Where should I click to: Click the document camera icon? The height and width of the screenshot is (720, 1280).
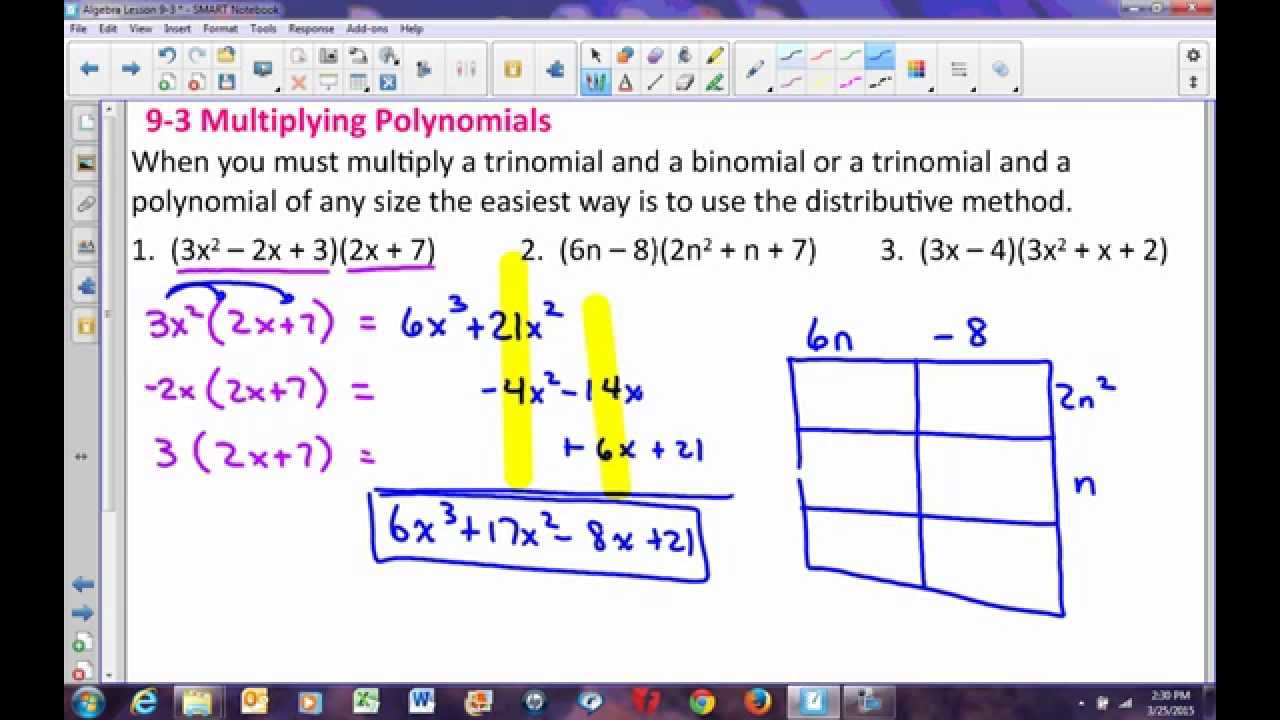(x=359, y=56)
